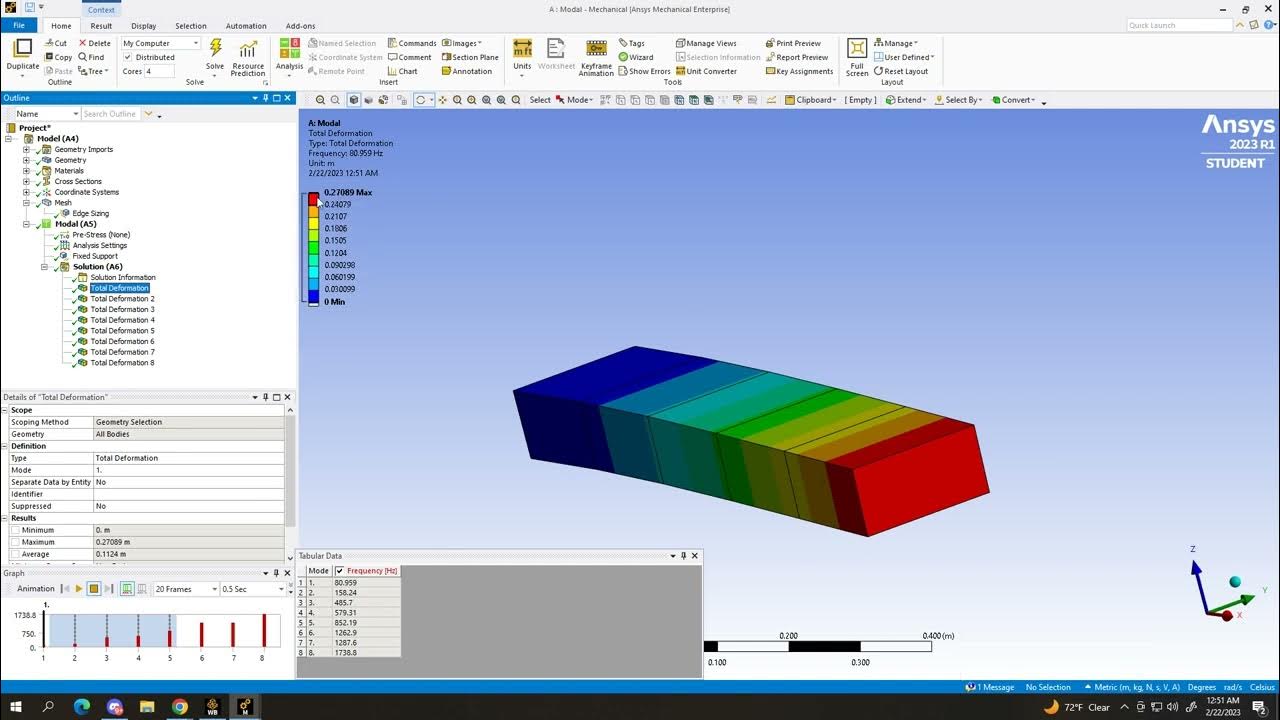Open the 0.5 Sec duration dropdown
The width and height of the screenshot is (1280, 720).
(x=253, y=589)
